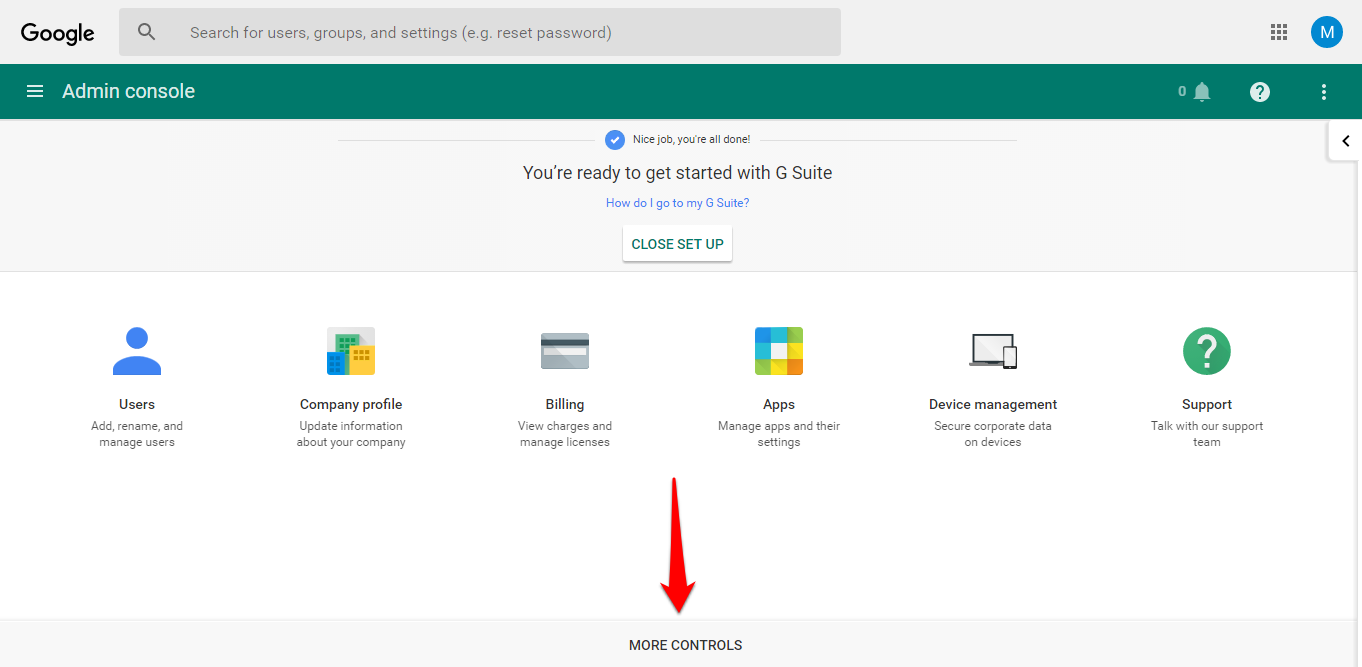1362x667 pixels.
Task: Click the CLOSE SET UP button
Action: (x=677, y=244)
